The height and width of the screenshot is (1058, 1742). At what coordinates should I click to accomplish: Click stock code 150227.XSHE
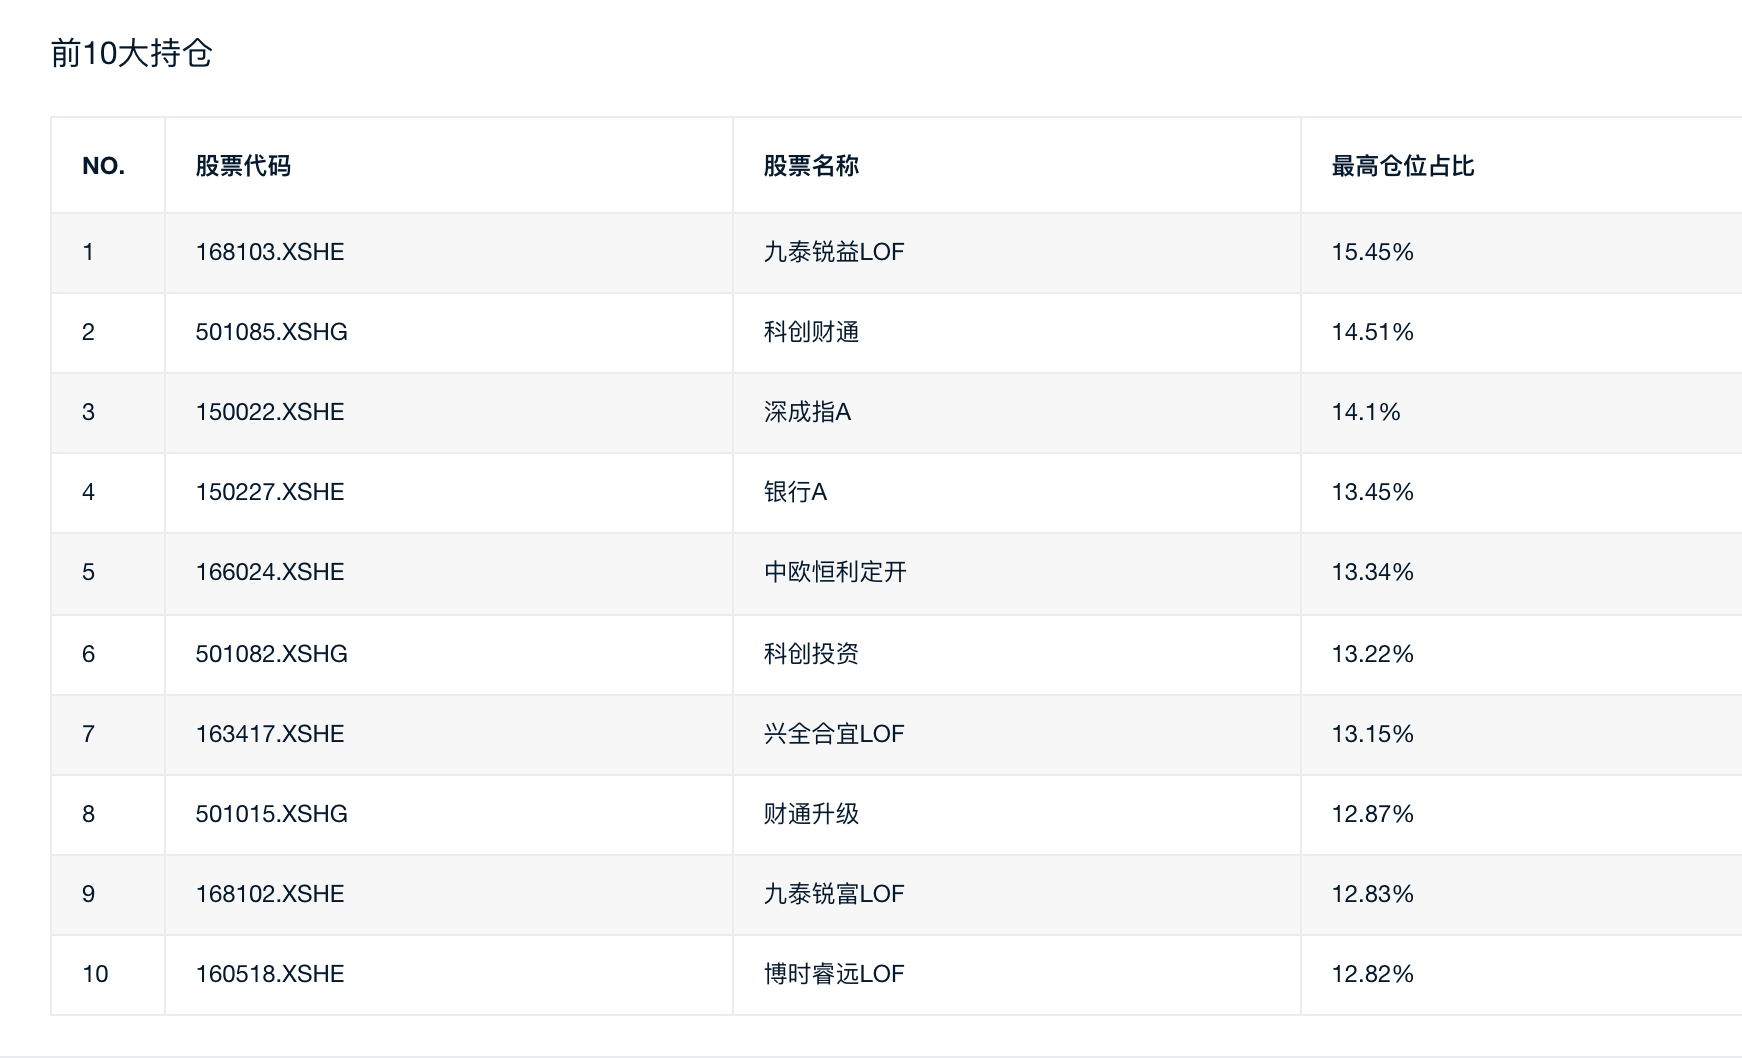[270, 492]
